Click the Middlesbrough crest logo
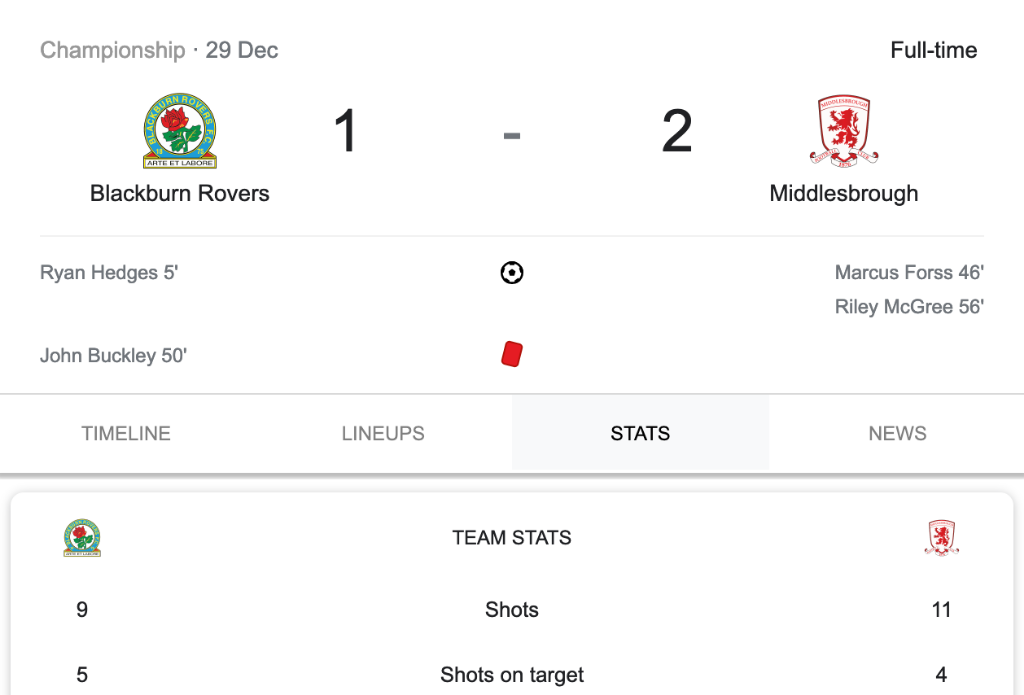The height and width of the screenshot is (695, 1024). pos(844,131)
